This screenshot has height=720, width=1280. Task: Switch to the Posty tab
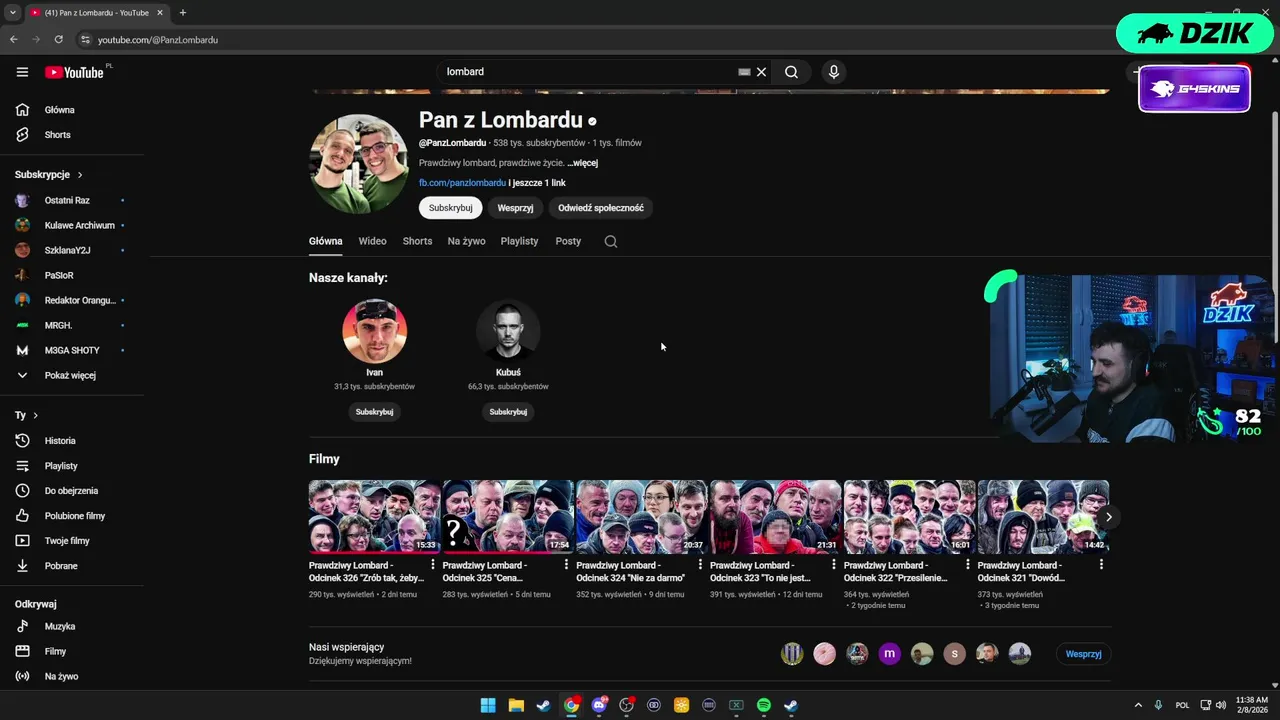(x=568, y=241)
